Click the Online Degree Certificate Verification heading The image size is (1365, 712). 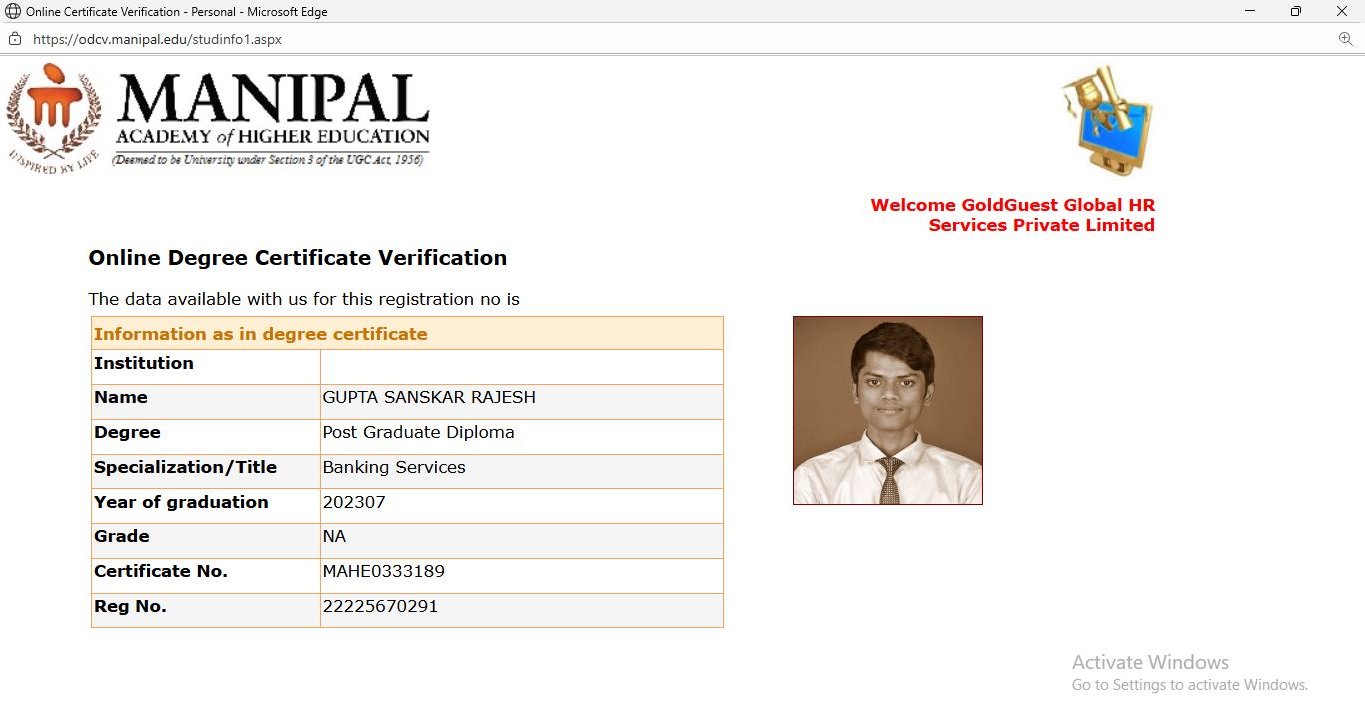[x=298, y=258]
